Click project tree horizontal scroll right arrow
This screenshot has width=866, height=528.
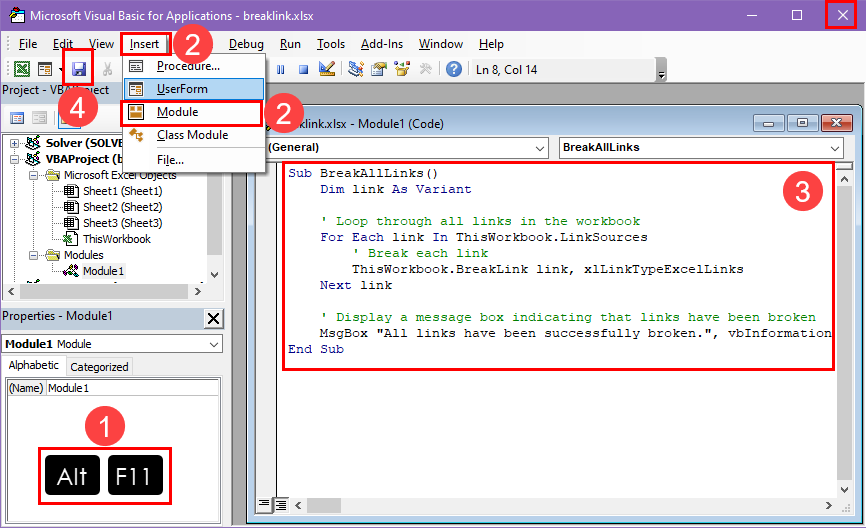pyautogui.click(x=198, y=291)
